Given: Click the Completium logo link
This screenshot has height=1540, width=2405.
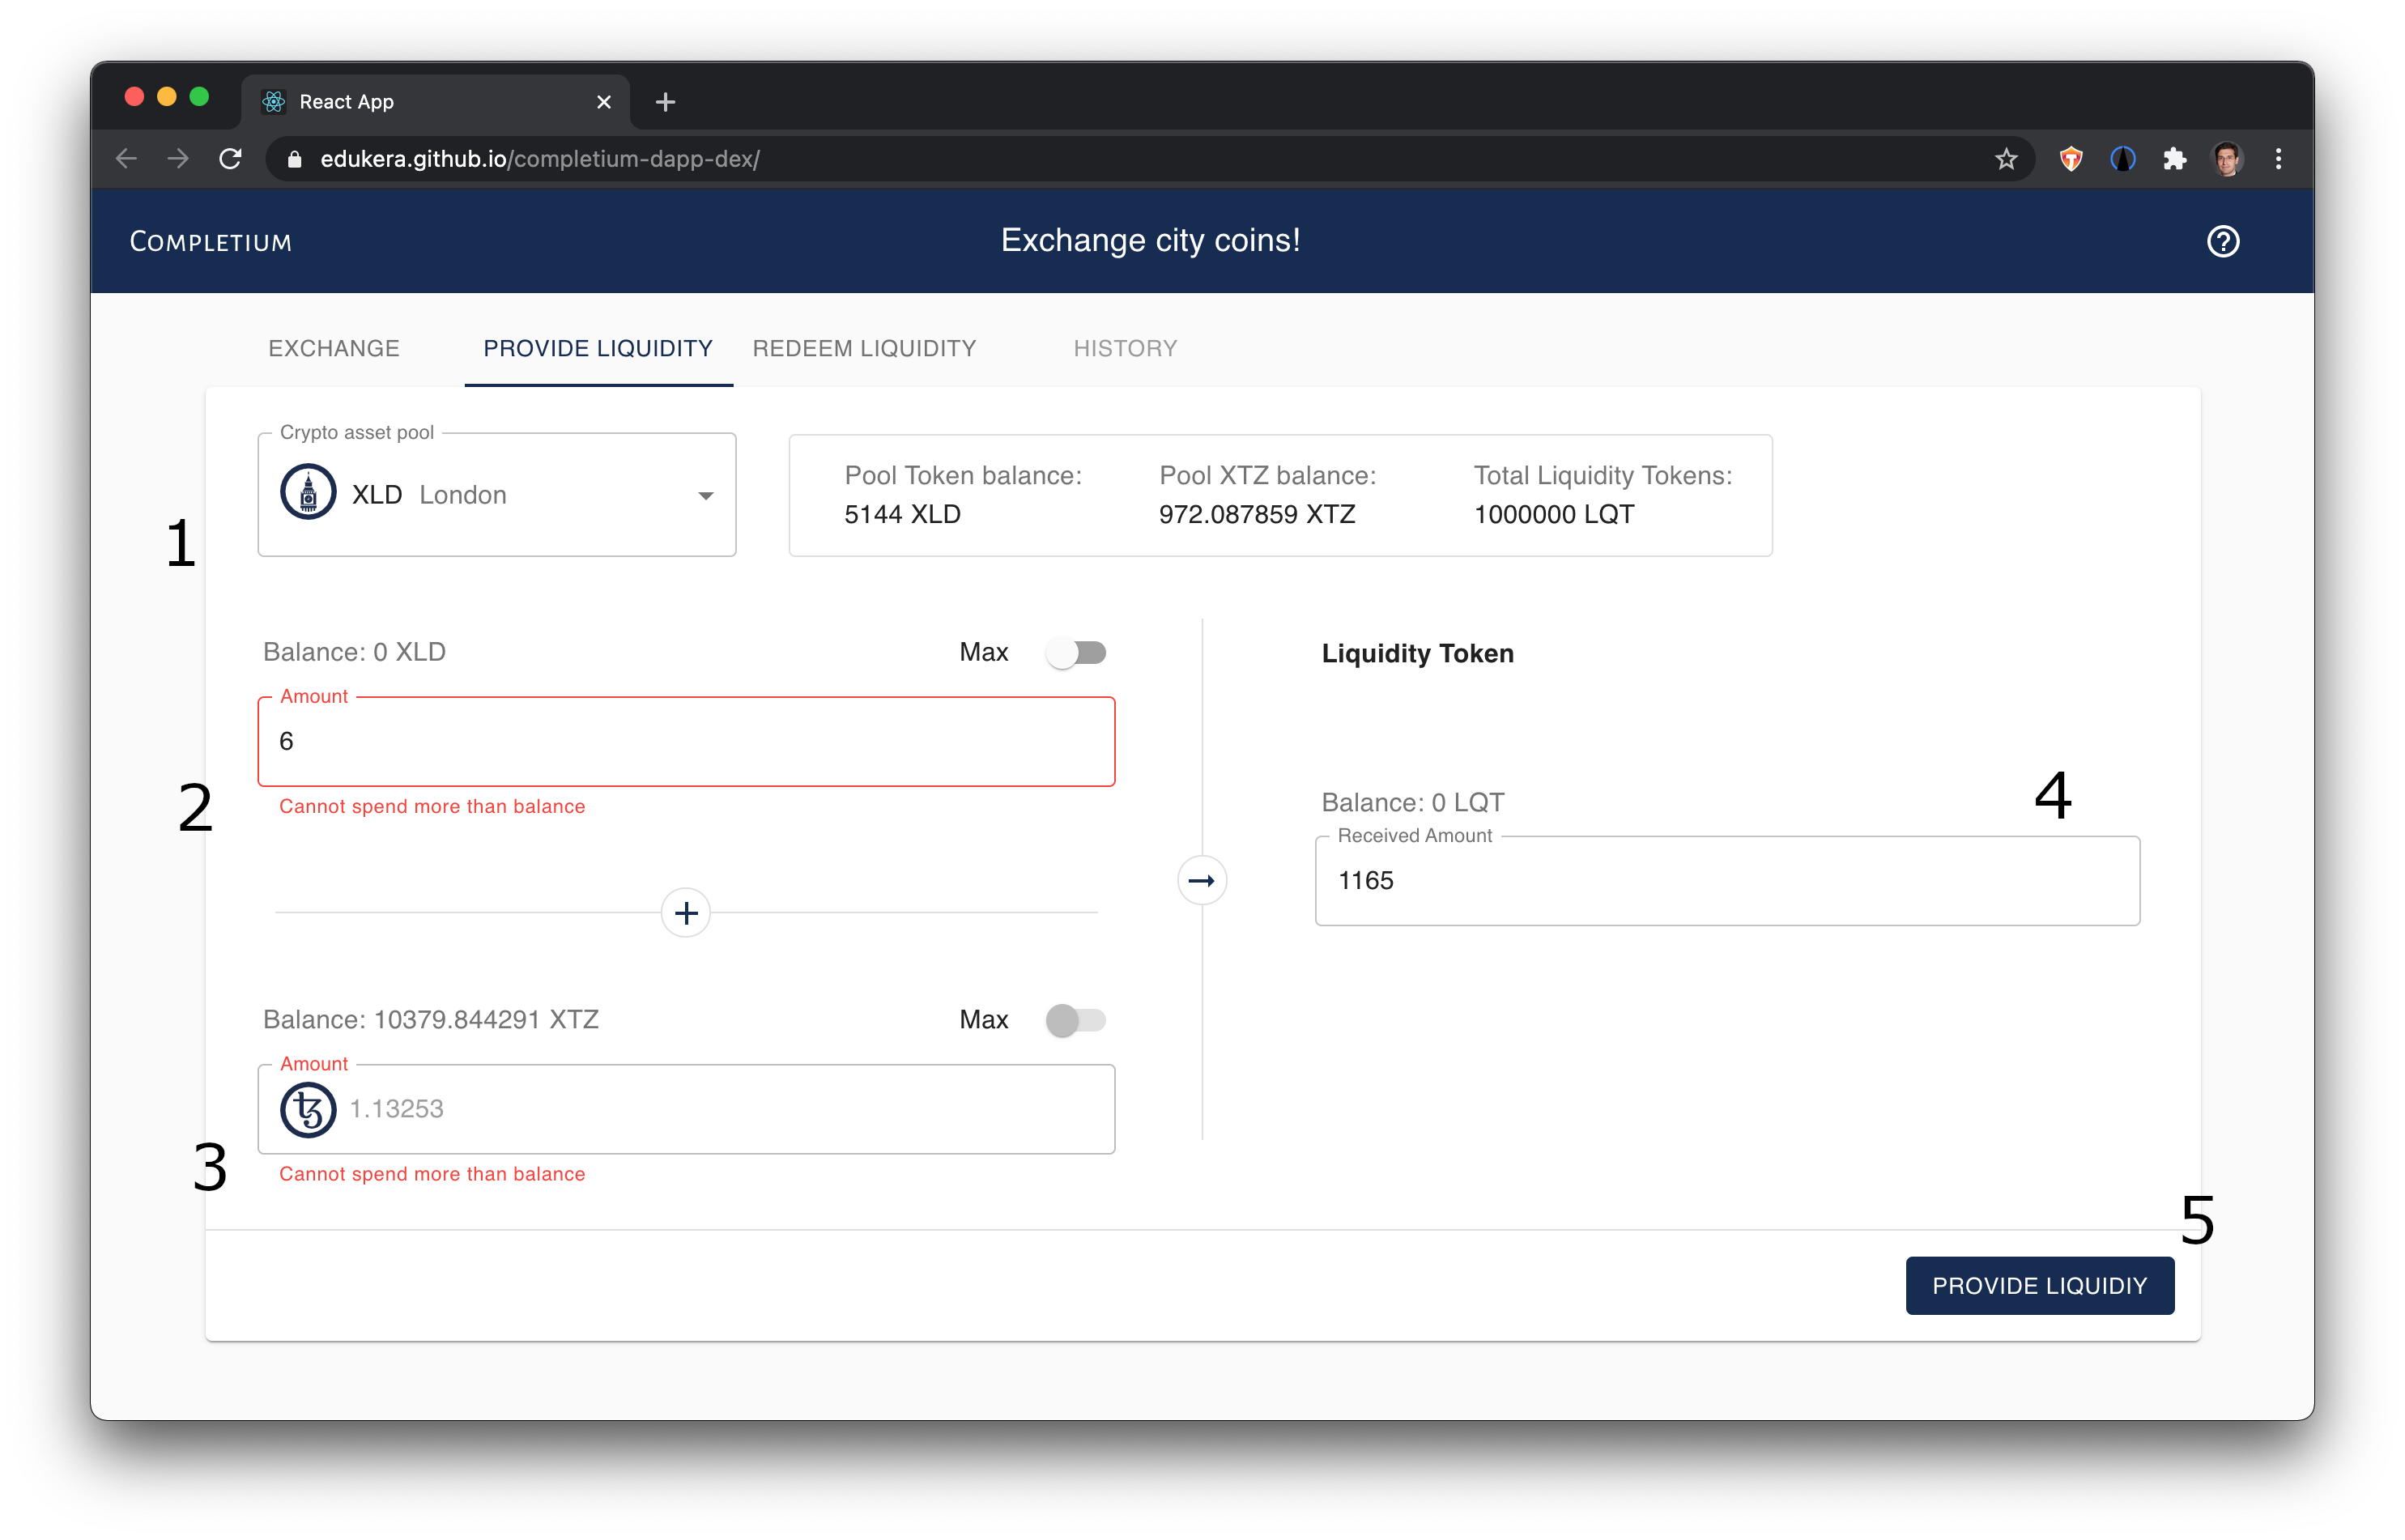Looking at the screenshot, I should (x=211, y=241).
